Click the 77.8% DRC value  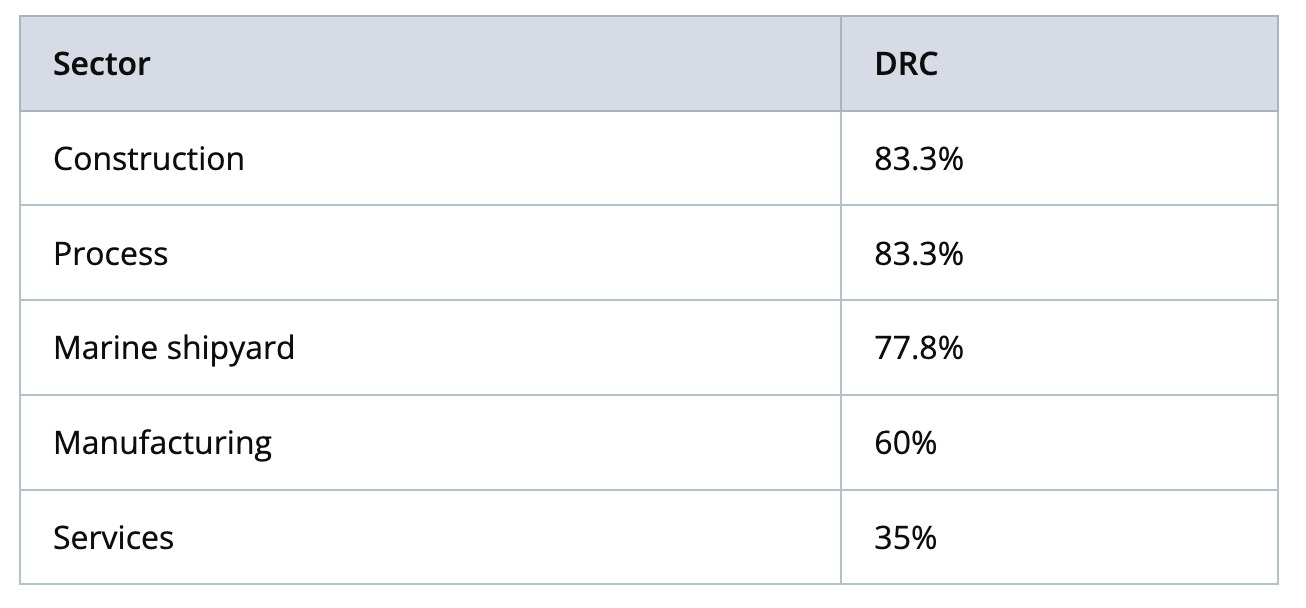tap(918, 348)
